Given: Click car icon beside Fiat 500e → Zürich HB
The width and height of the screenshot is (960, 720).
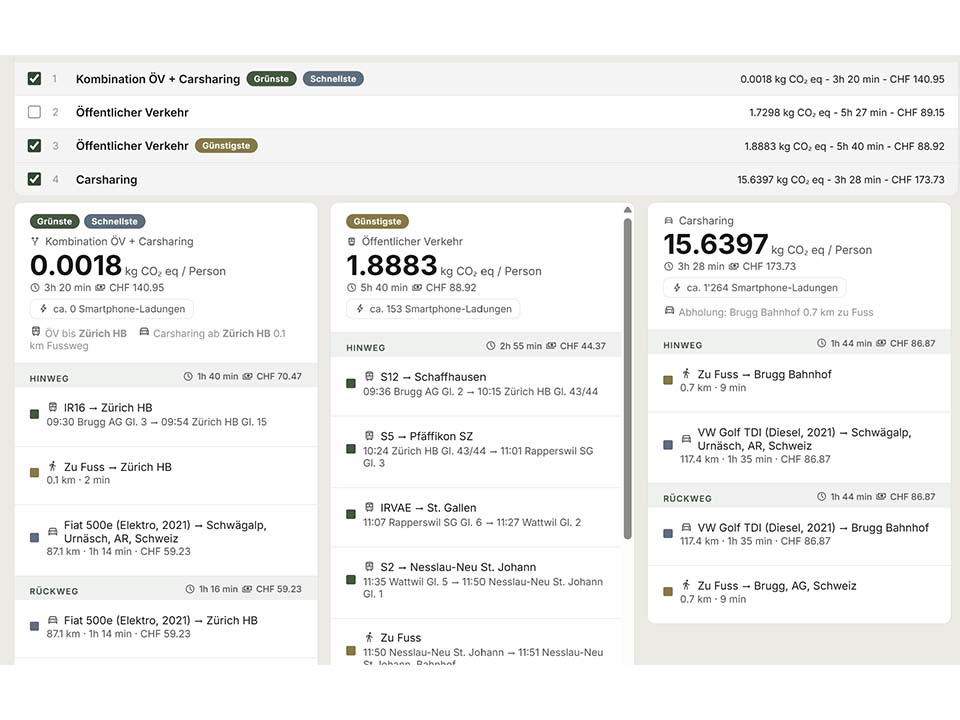Looking at the screenshot, I should click(x=53, y=620).
